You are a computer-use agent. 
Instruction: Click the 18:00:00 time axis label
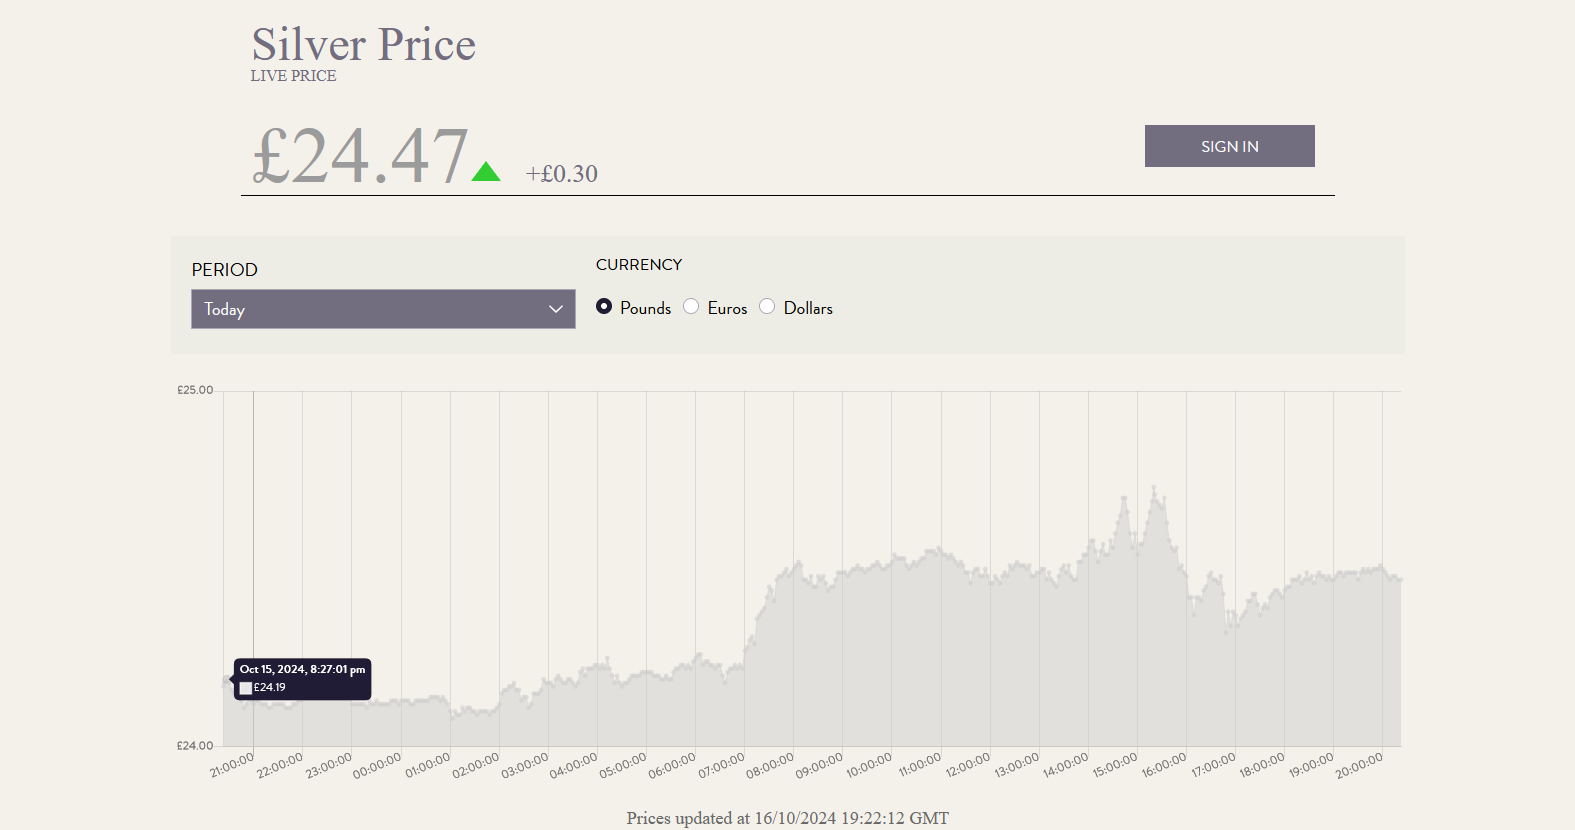pos(1262,765)
